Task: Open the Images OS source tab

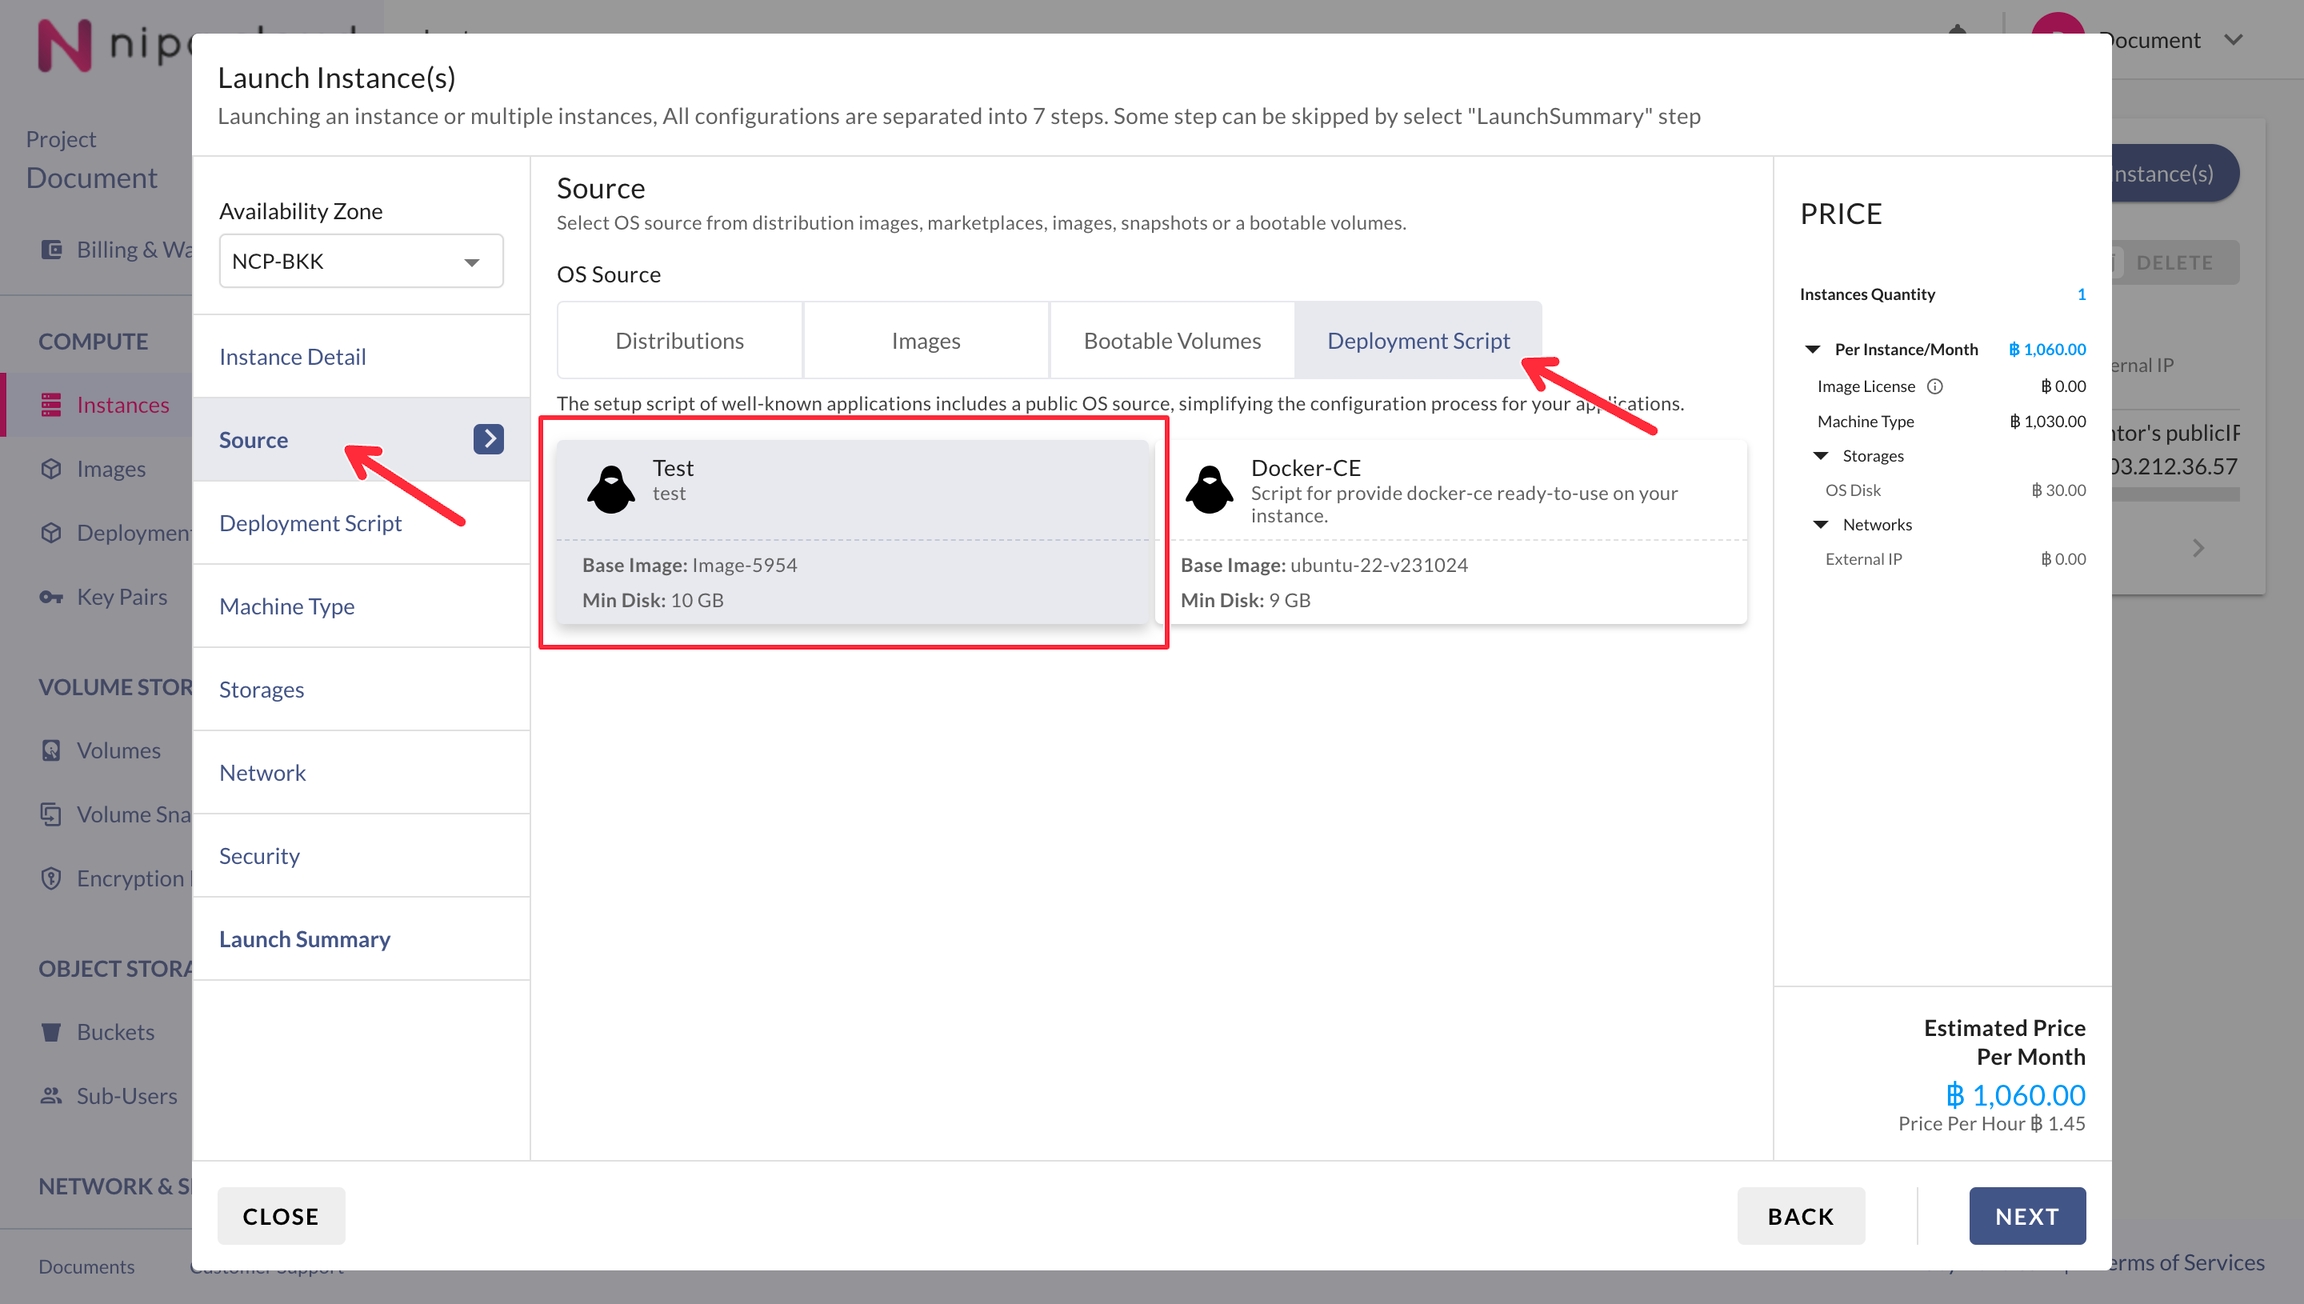Action: (x=926, y=341)
